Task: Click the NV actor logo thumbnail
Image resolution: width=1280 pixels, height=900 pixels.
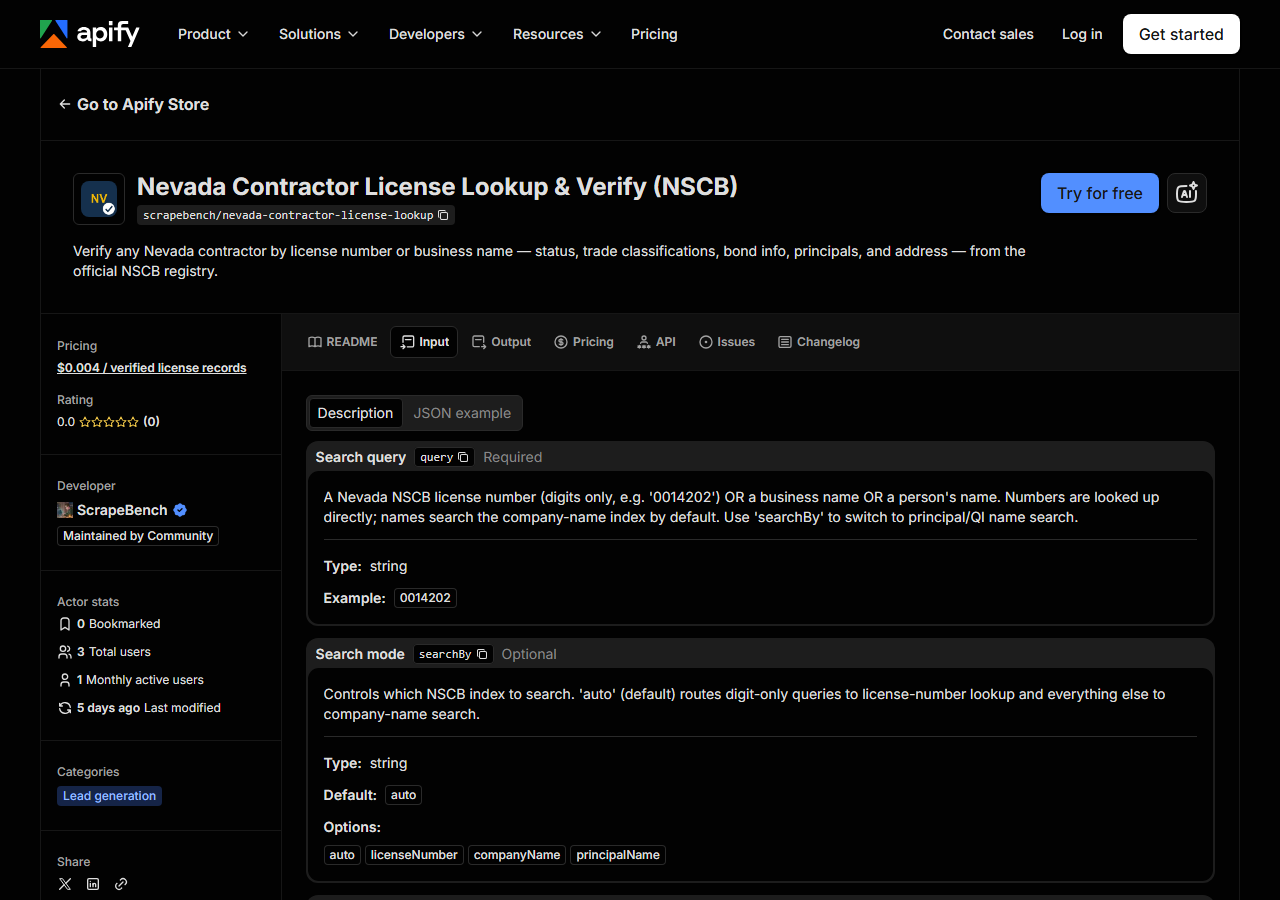Action: pos(99,199)
